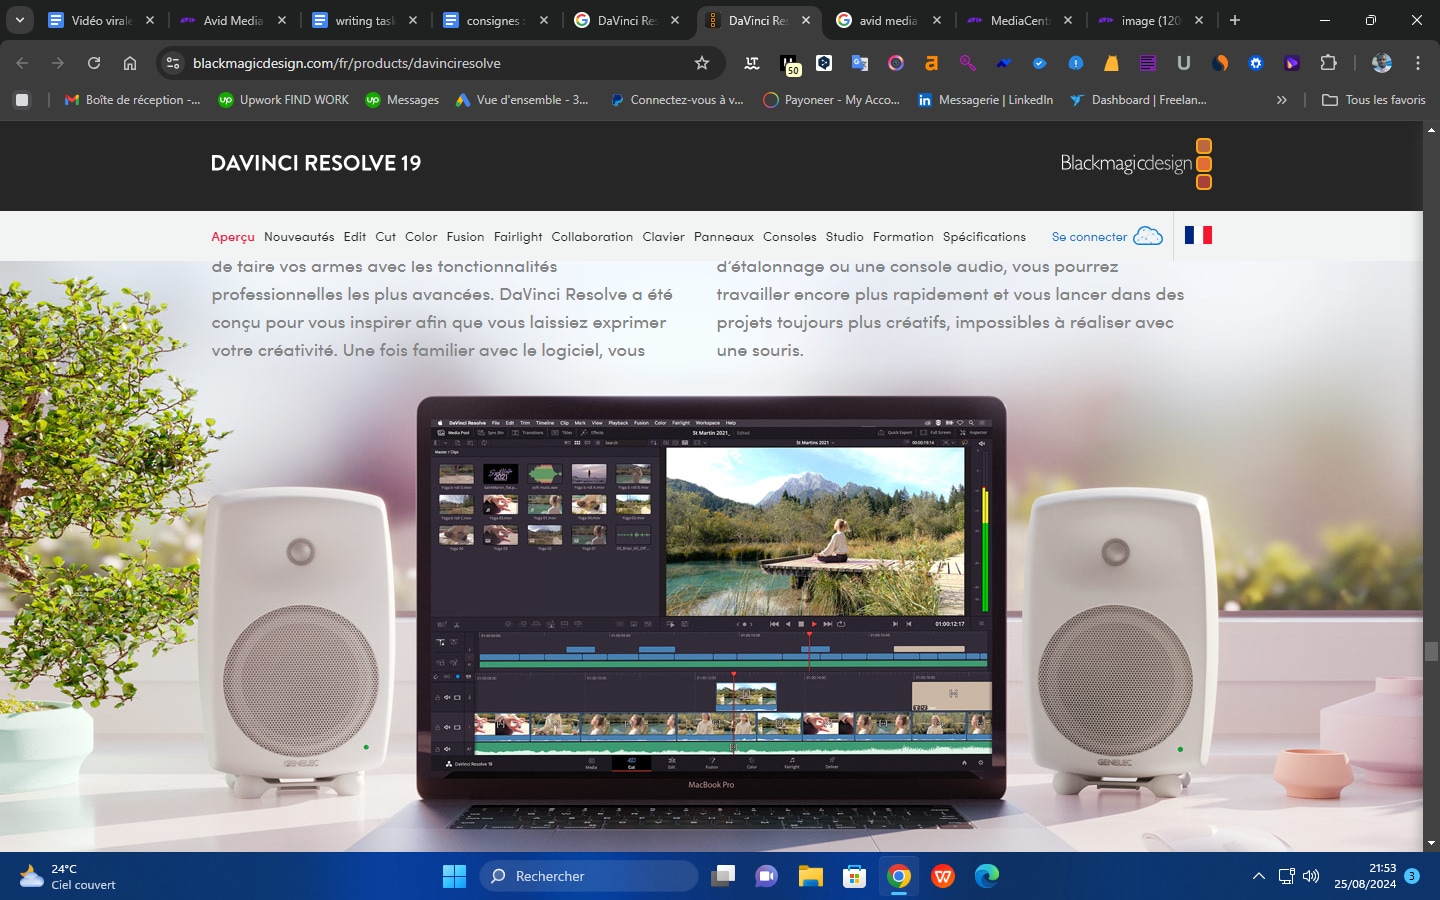
Task: Click the Se connecter link
Action: tap(1089, 237)
